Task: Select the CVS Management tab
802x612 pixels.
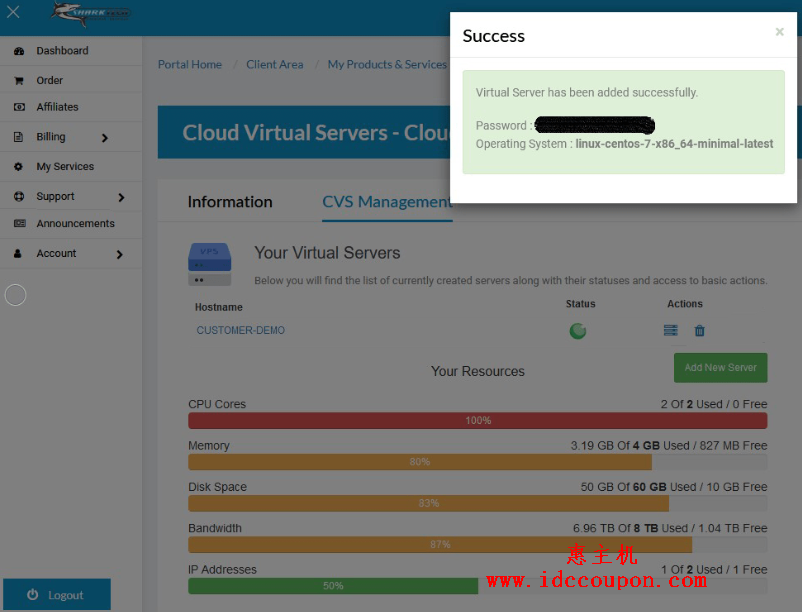Action: tap(386, 202)
